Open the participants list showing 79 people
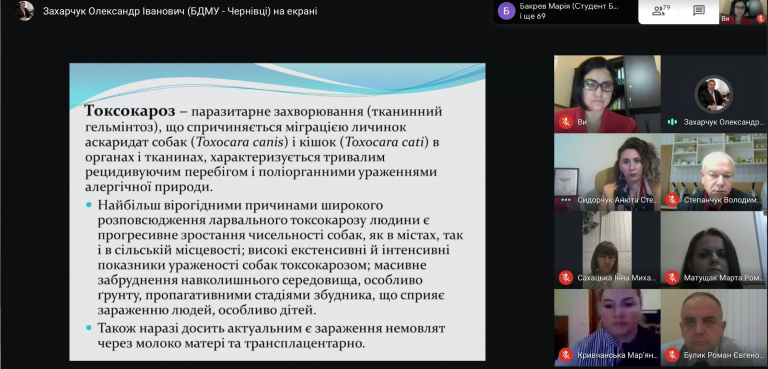The image size is (768, 369). (x=660, y=10)
